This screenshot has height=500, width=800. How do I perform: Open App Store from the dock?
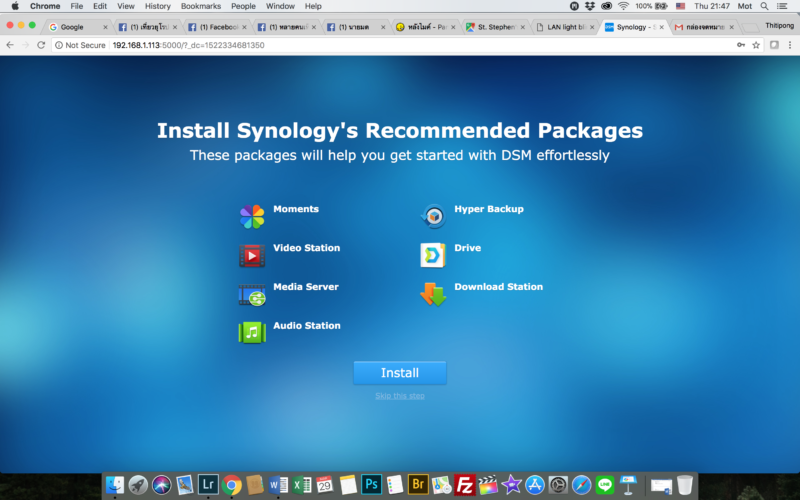535,485
